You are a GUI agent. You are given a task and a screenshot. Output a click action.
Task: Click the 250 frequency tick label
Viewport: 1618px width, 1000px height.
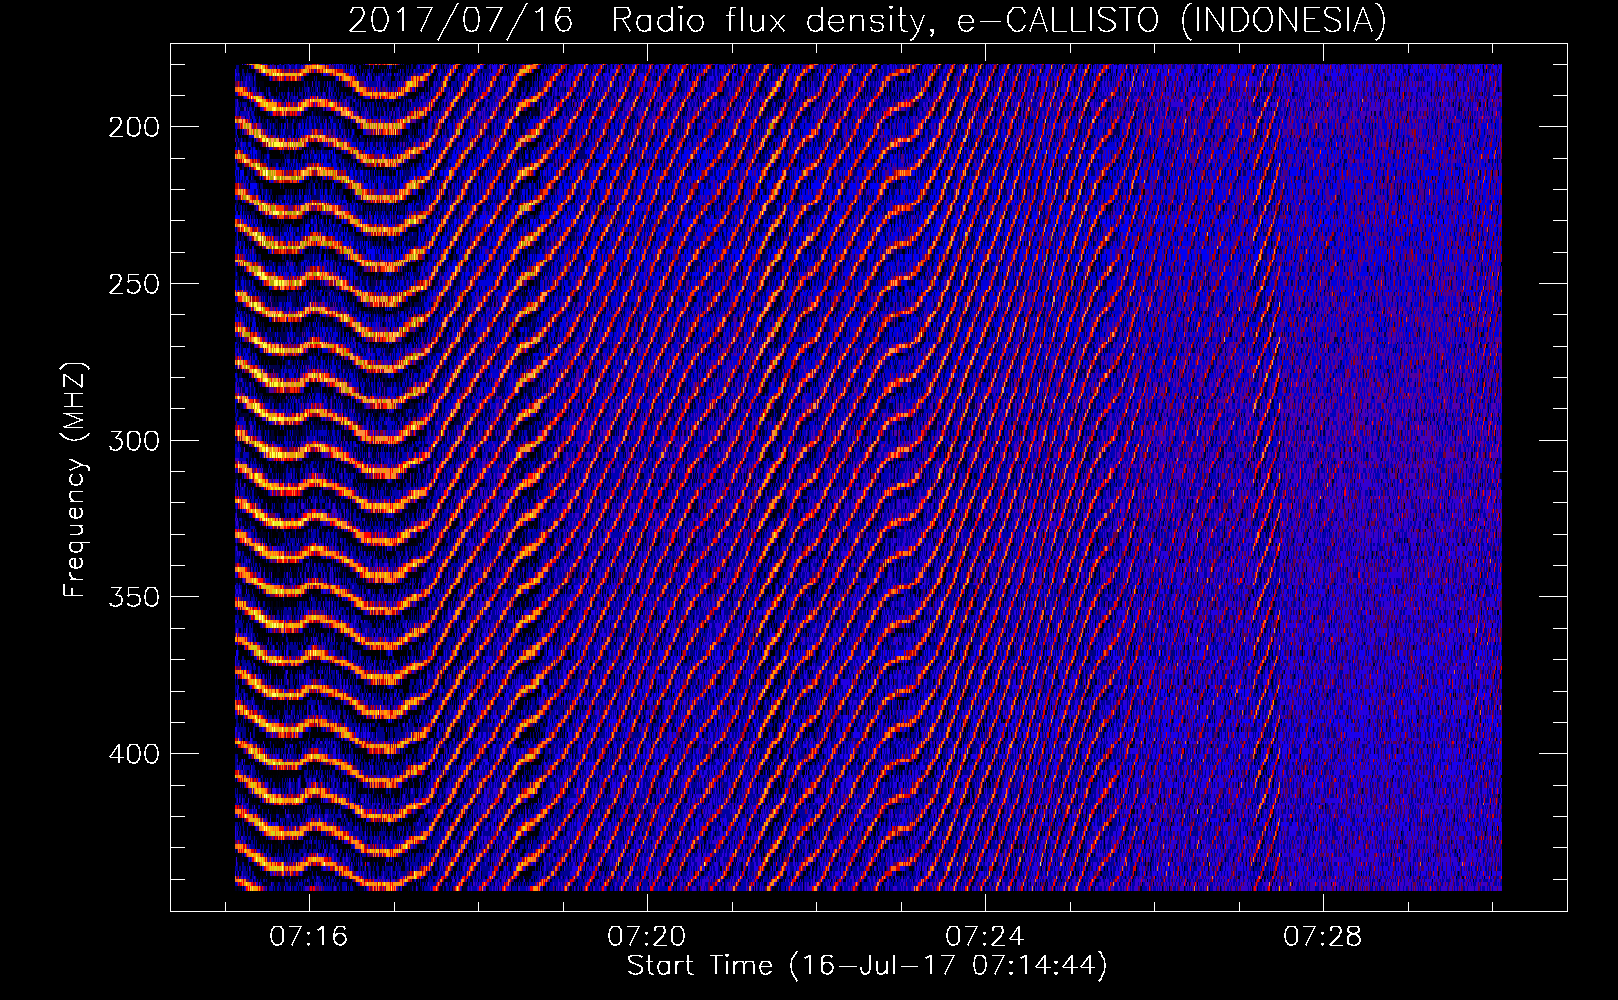(133, 284)
